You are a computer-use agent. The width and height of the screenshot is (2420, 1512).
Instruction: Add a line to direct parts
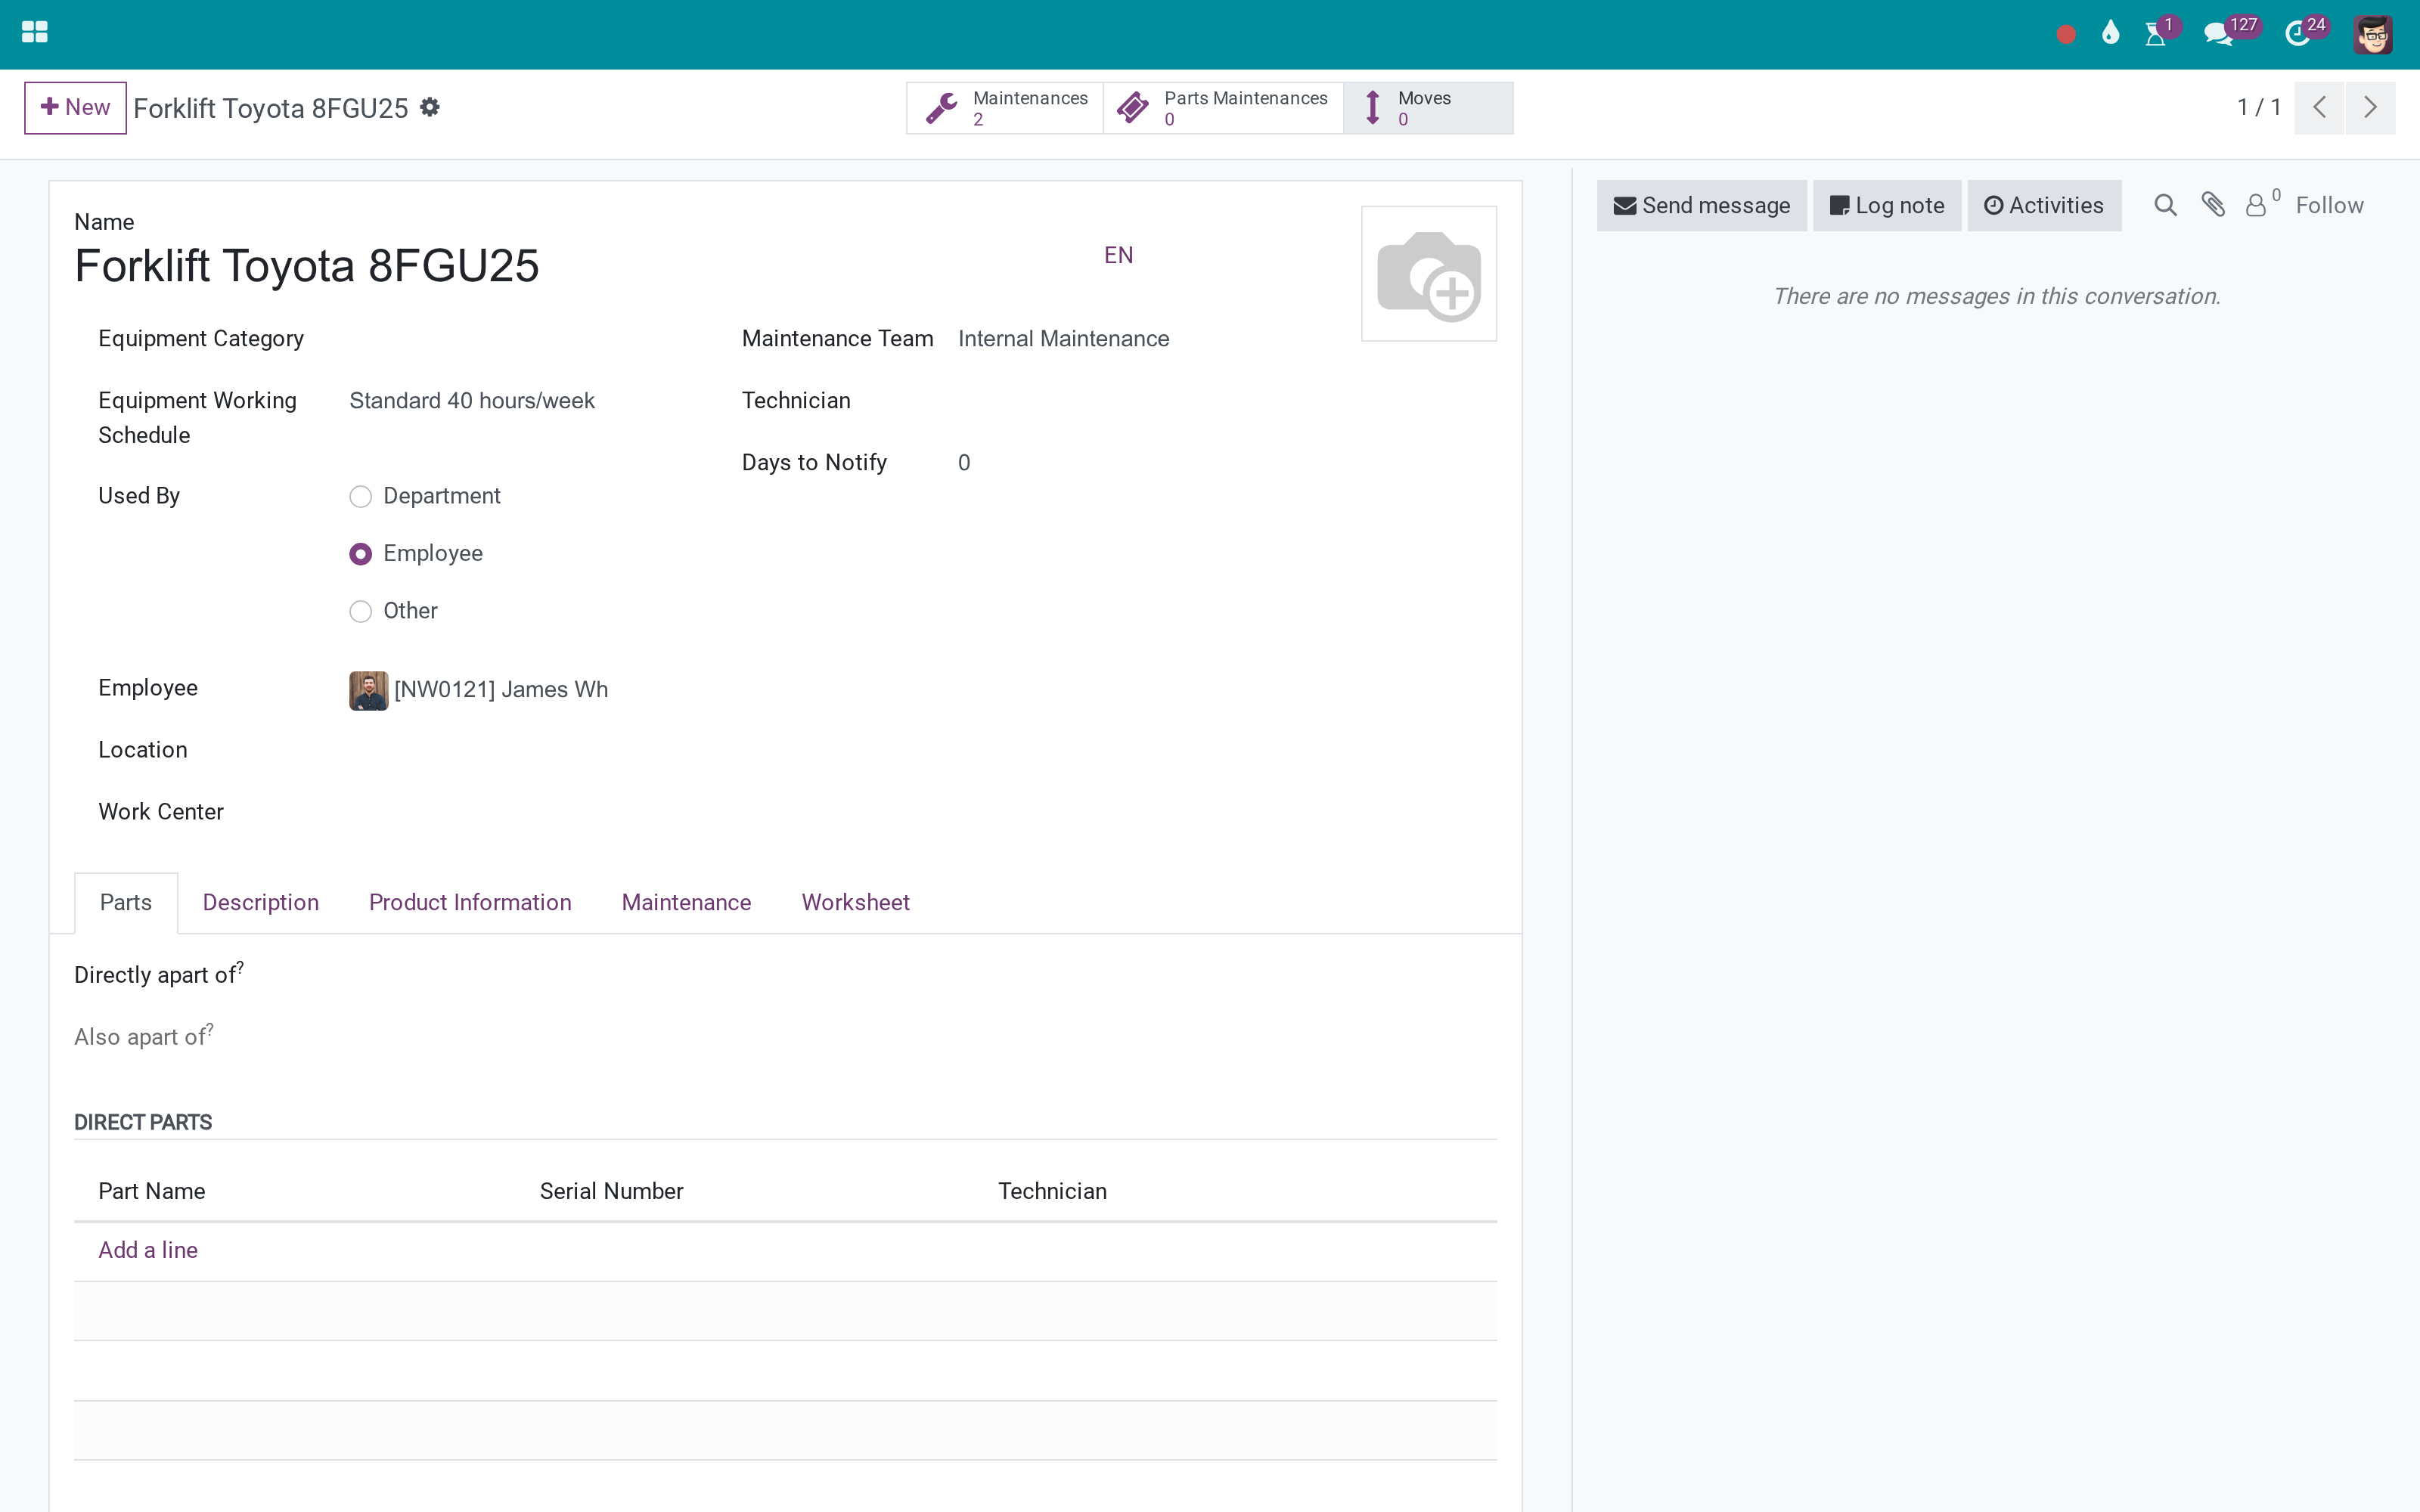coord(148,1251)
